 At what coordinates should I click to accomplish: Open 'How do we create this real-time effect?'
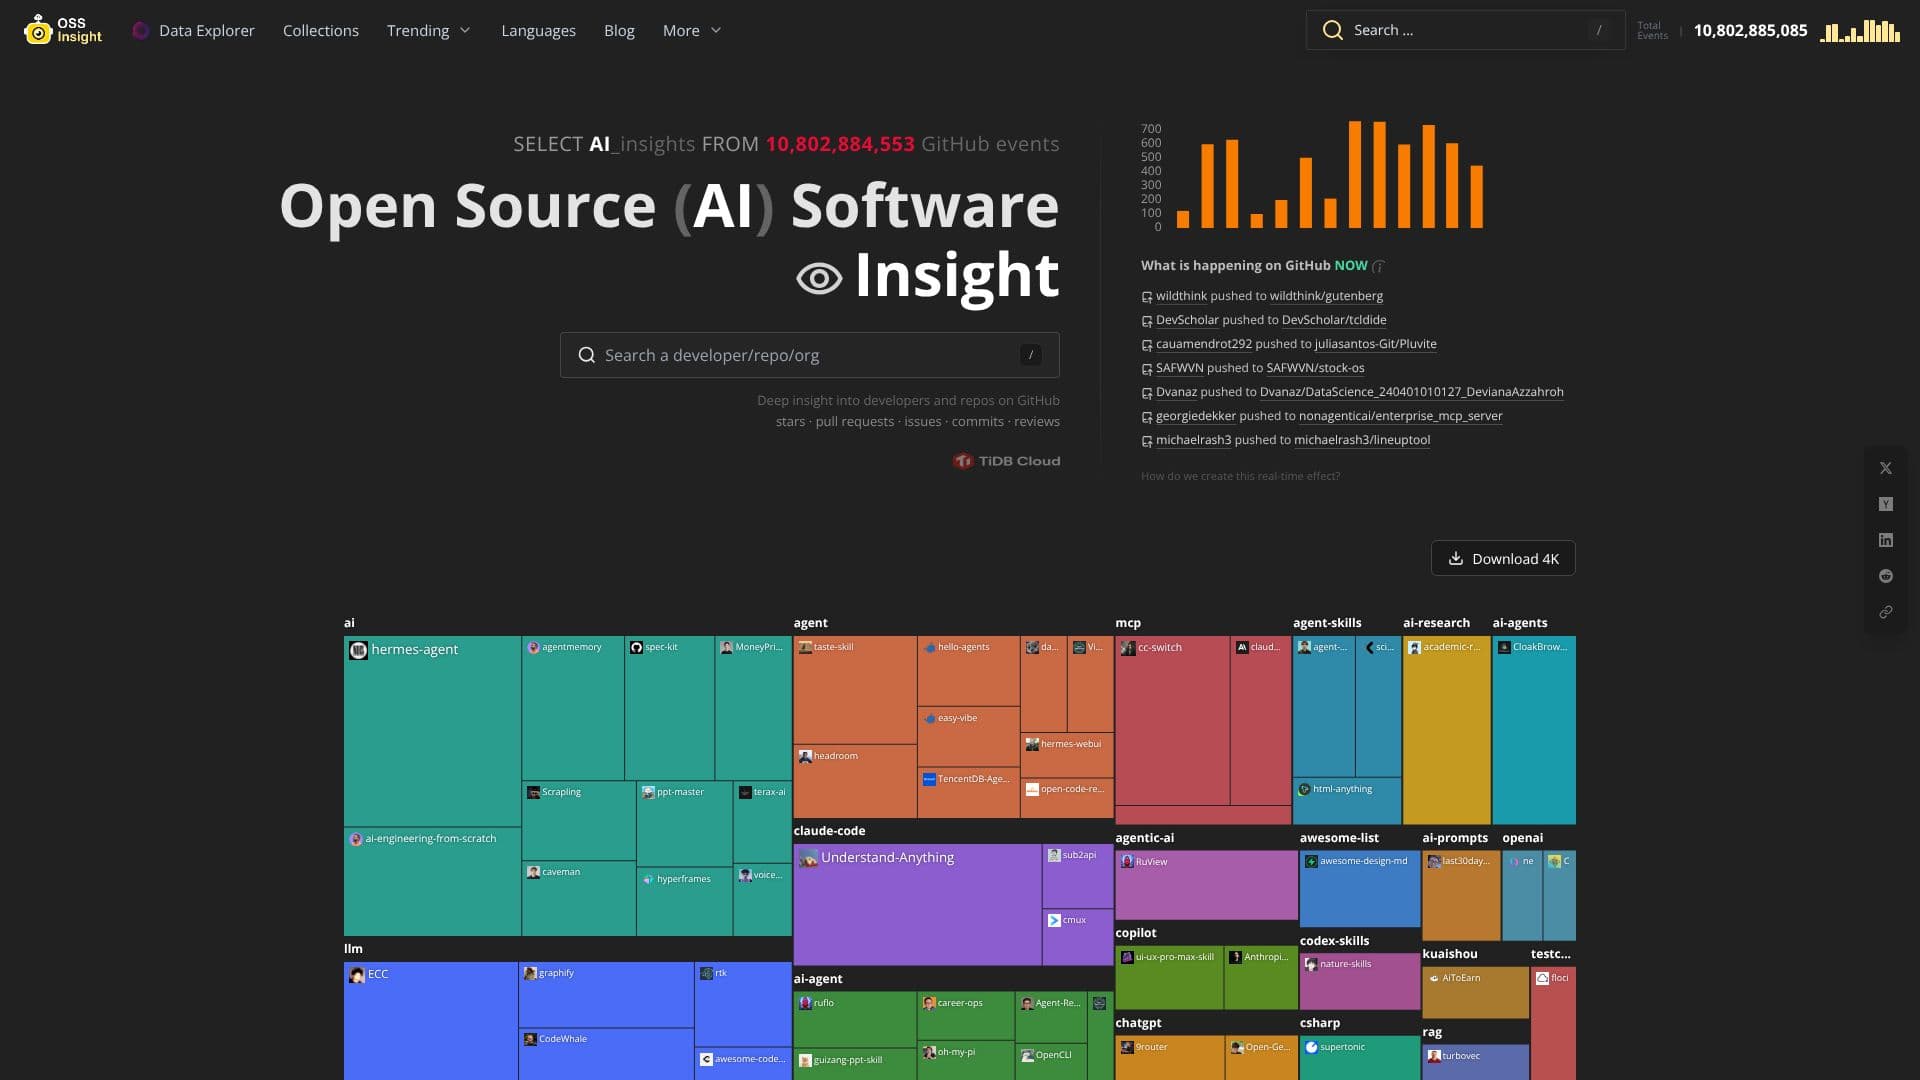[1240, 476]
